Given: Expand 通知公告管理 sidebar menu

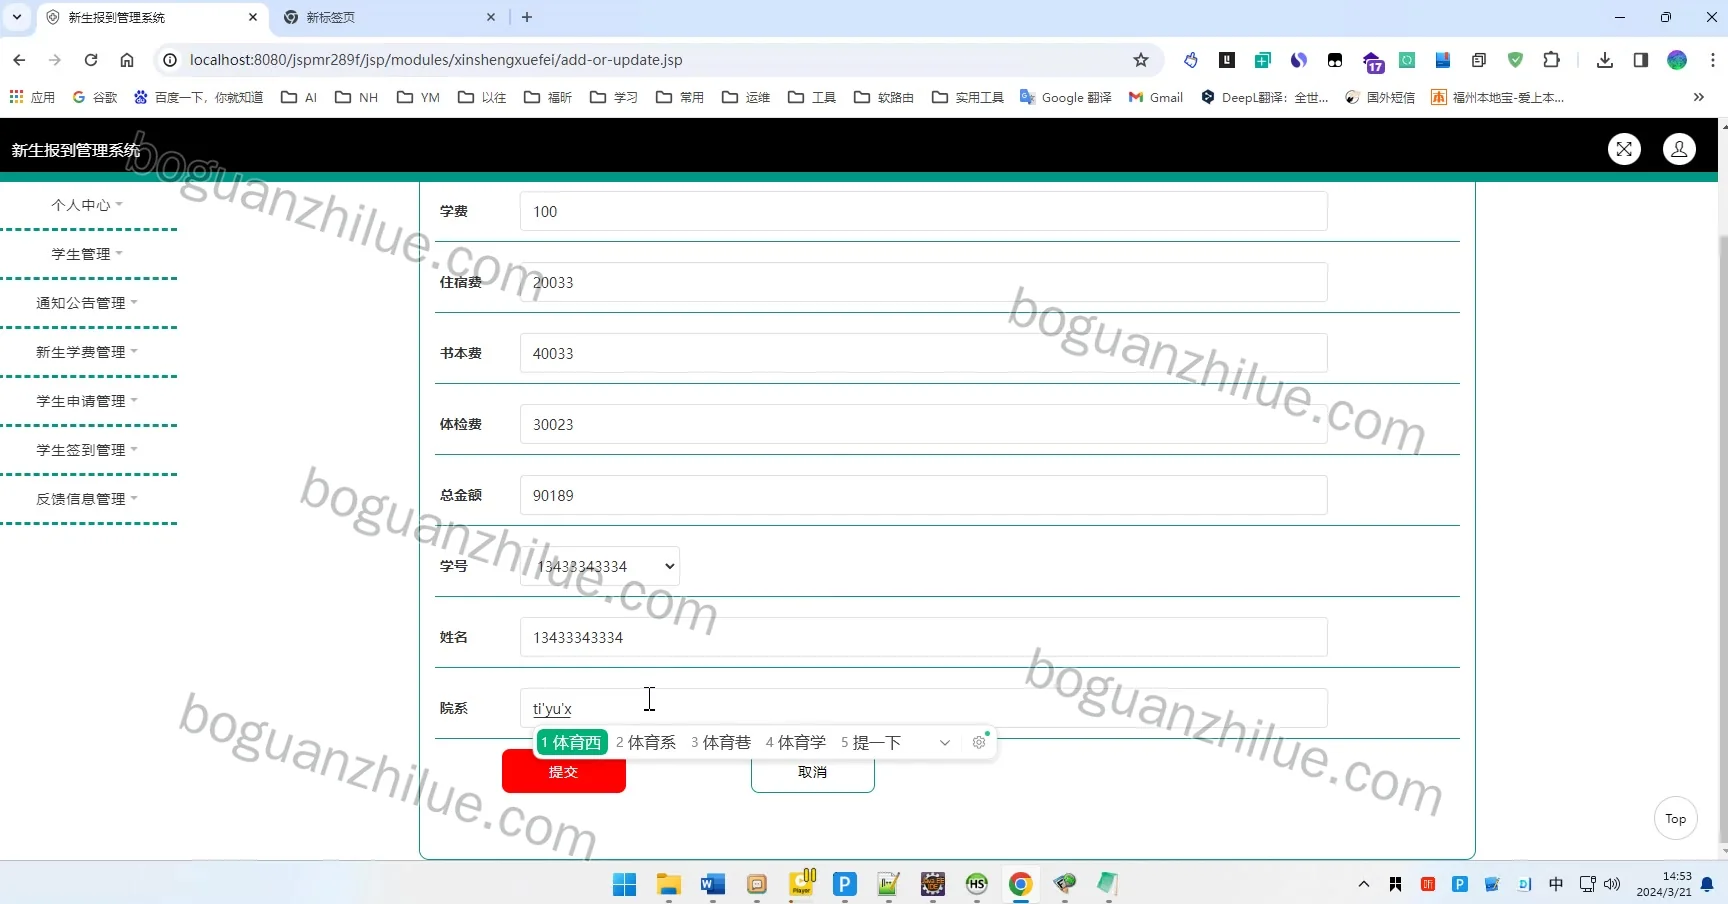Looking at the screenshot, I should coord(87,303).
